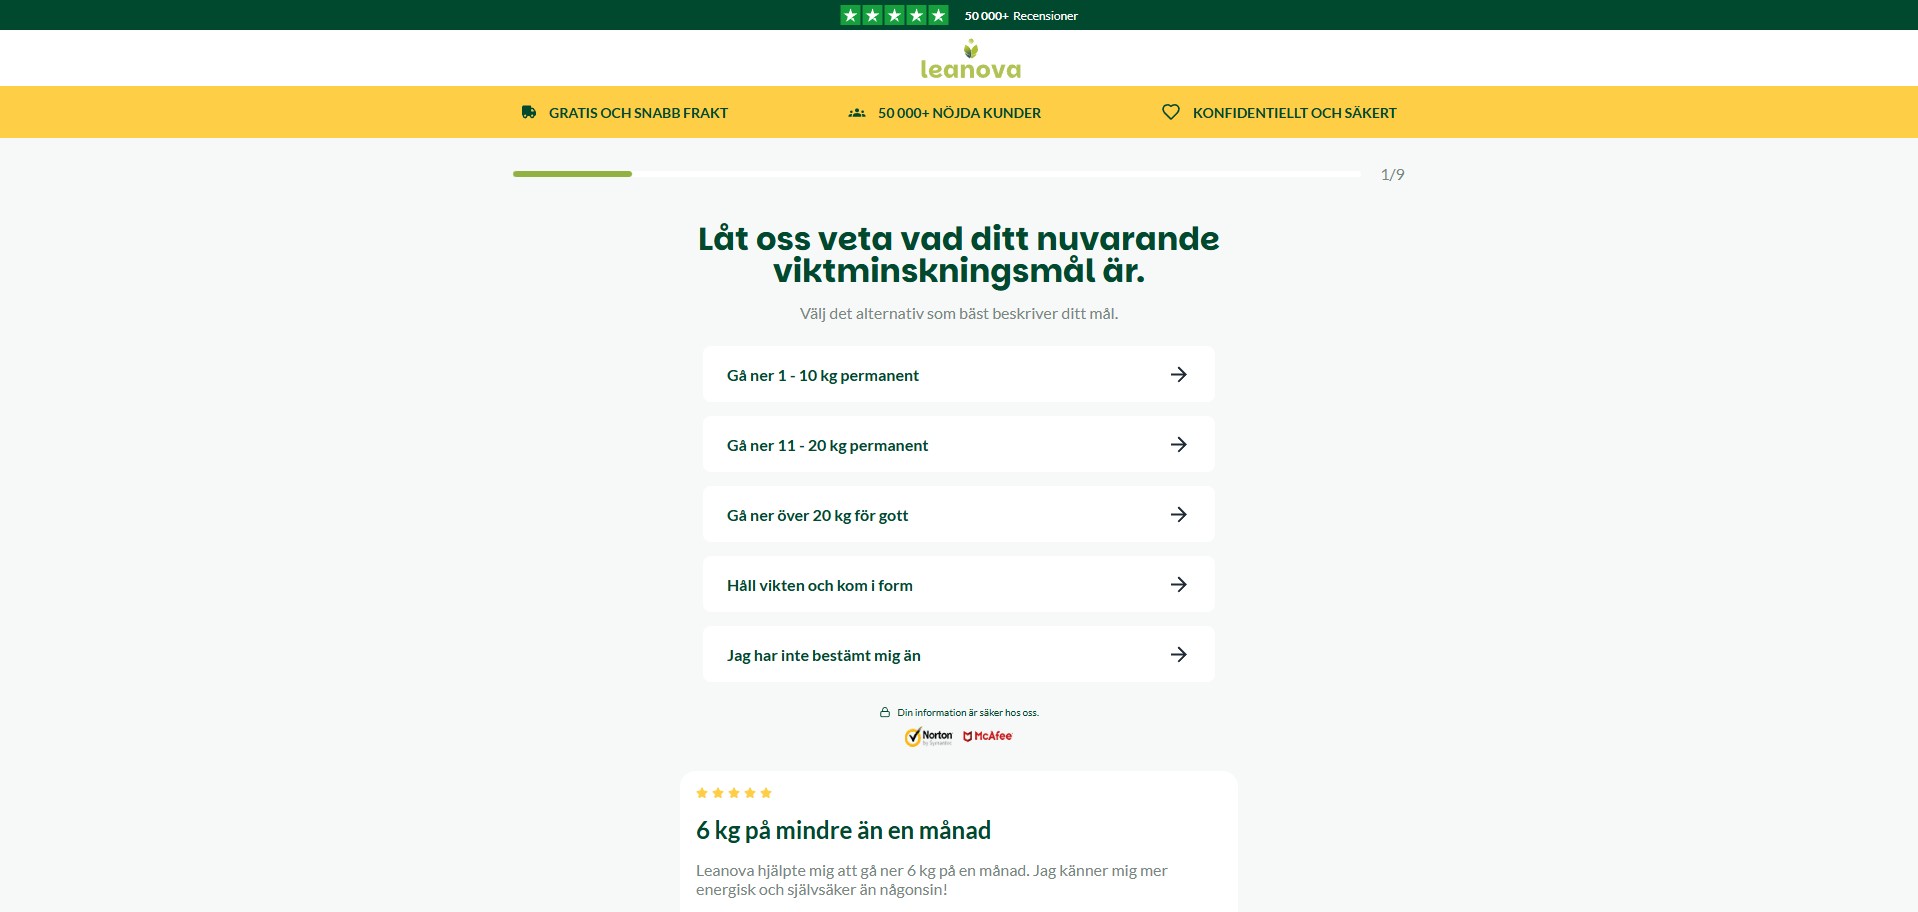Viewport: 1918px width, 912px height.
Task: Click the Leanova logo
Action: click(970, 60)
